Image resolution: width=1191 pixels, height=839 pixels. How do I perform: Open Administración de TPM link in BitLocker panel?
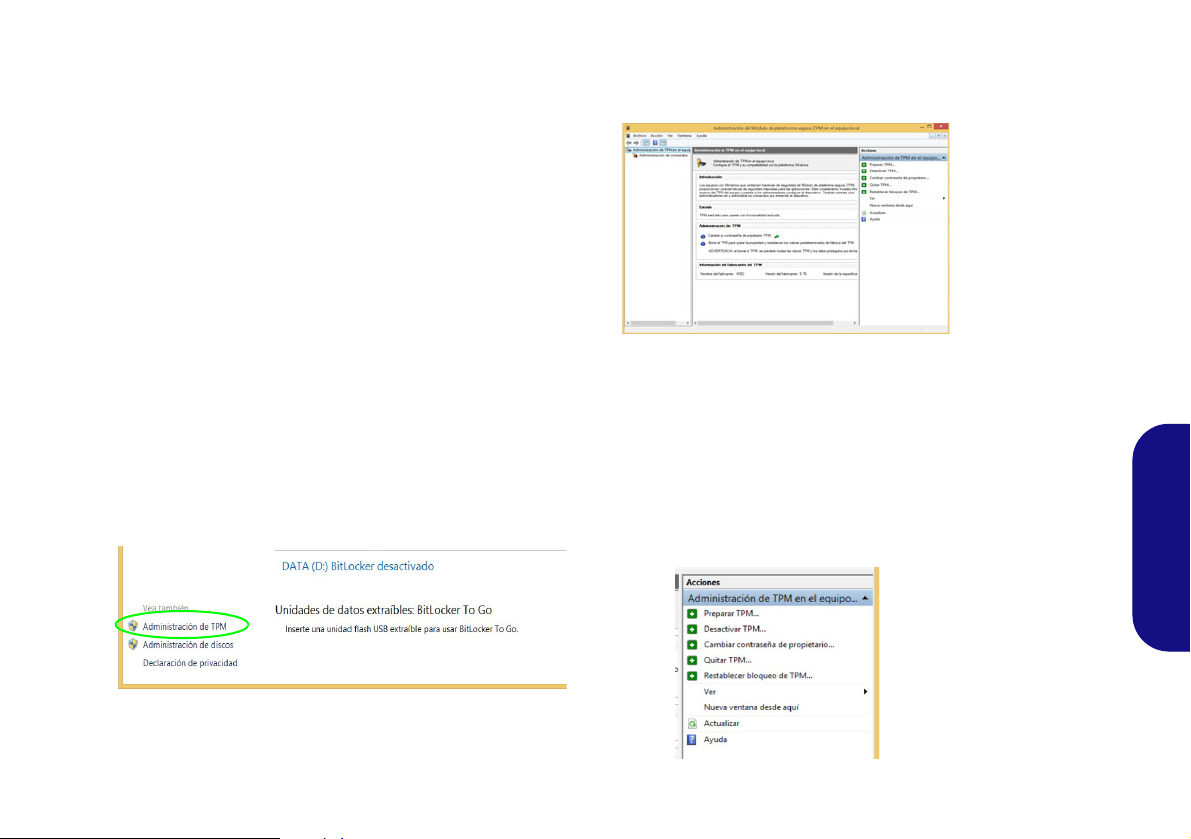[x=185, y=626]
